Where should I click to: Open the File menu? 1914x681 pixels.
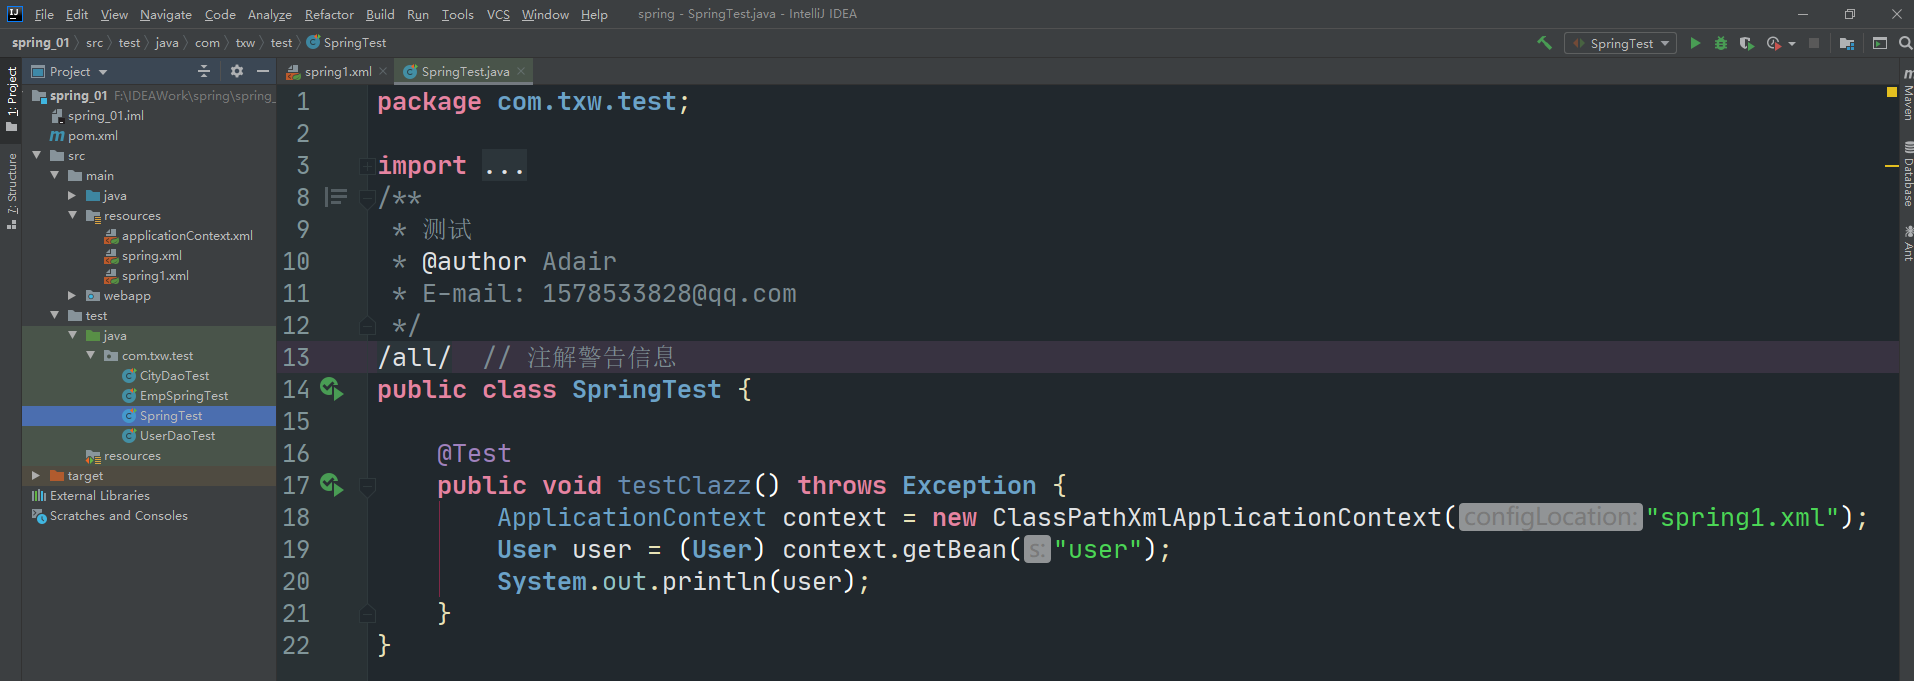[x=44, y=14]
